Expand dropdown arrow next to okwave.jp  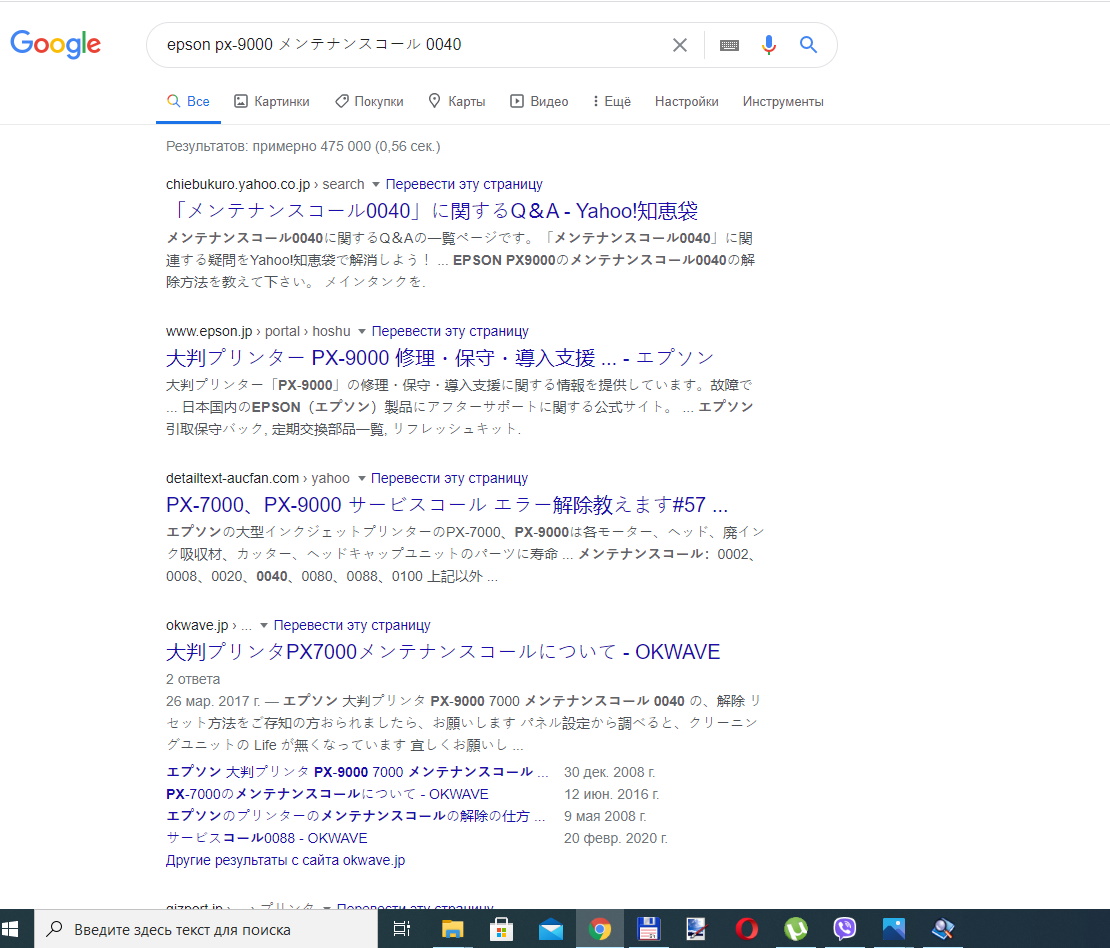pyautogui.click(x=264, y=625)
